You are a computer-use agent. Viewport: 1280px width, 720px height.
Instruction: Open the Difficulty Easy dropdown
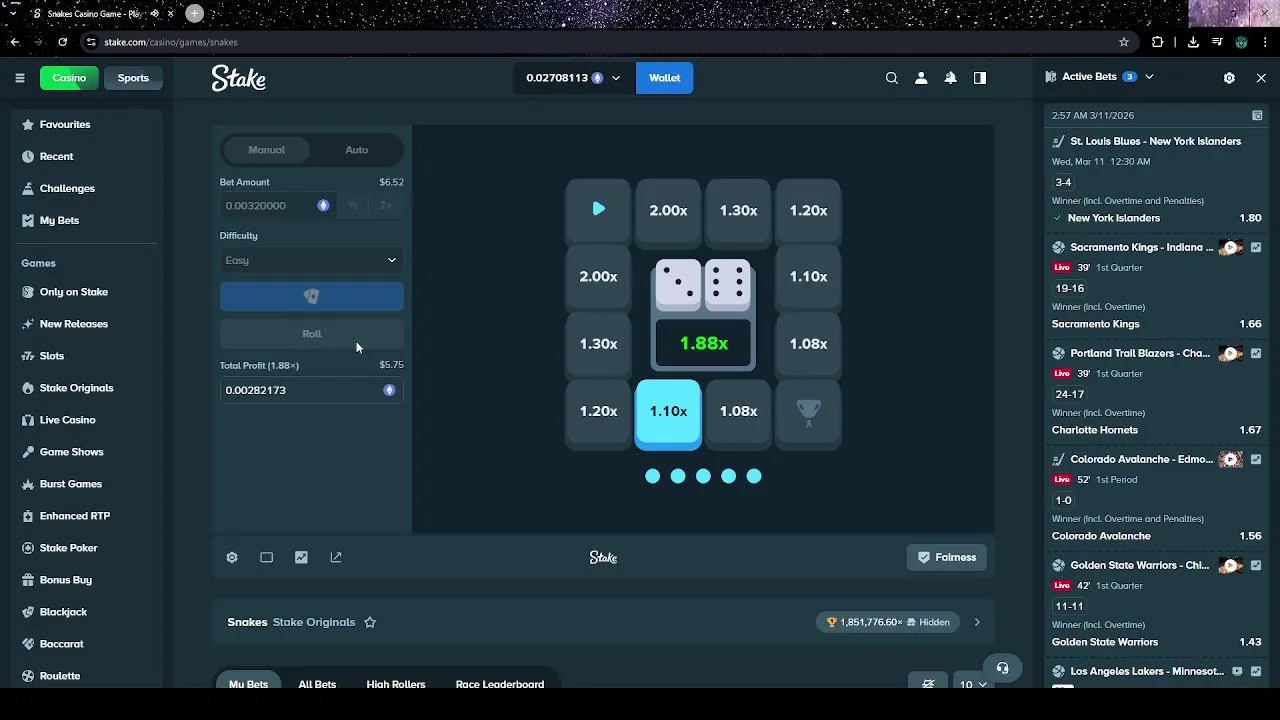pos(312,260)
